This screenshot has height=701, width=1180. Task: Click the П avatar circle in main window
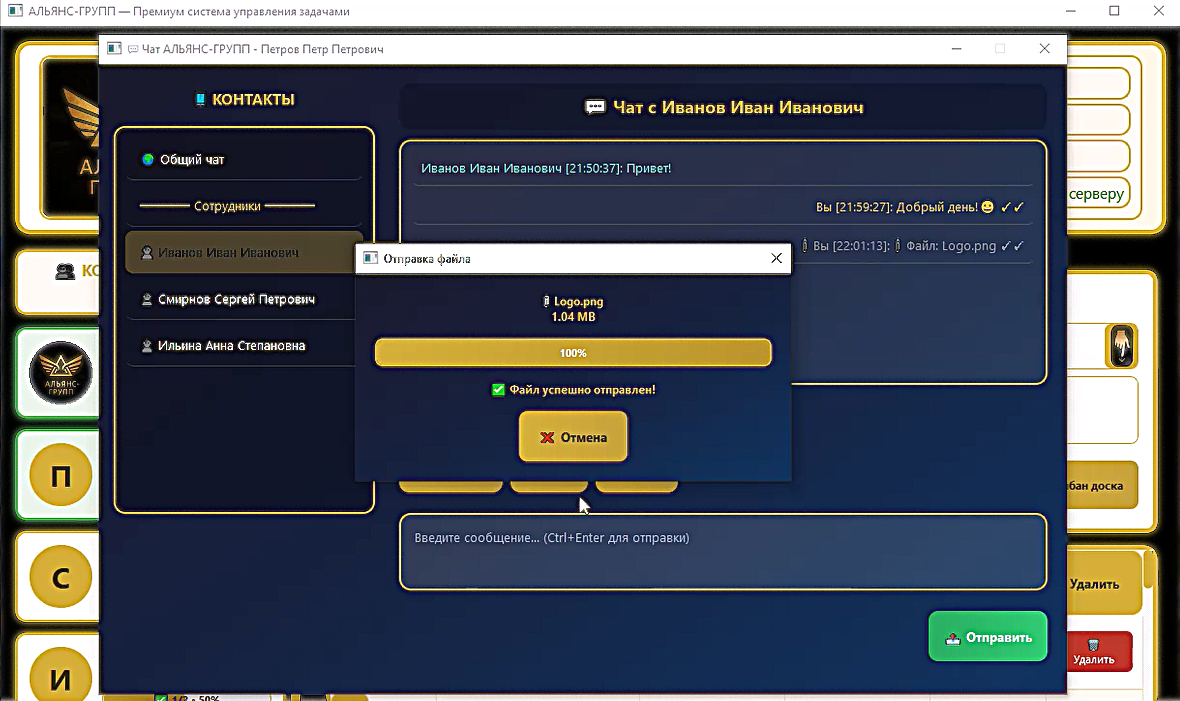60,475
